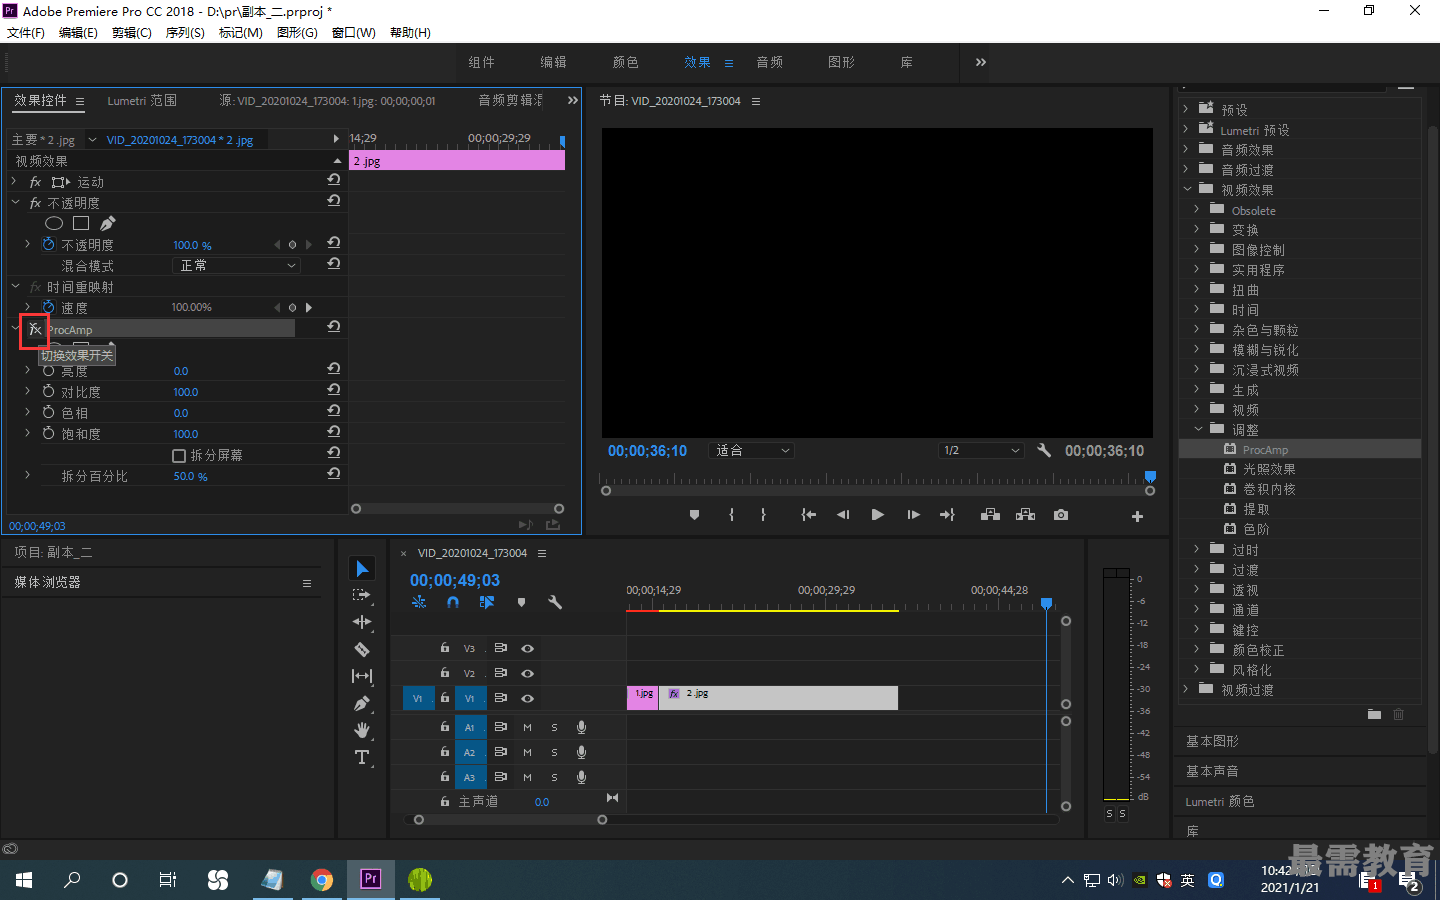The image size is (1440, 900).
Task: Reset the ProcAmp effect
Action: point(334,327)
